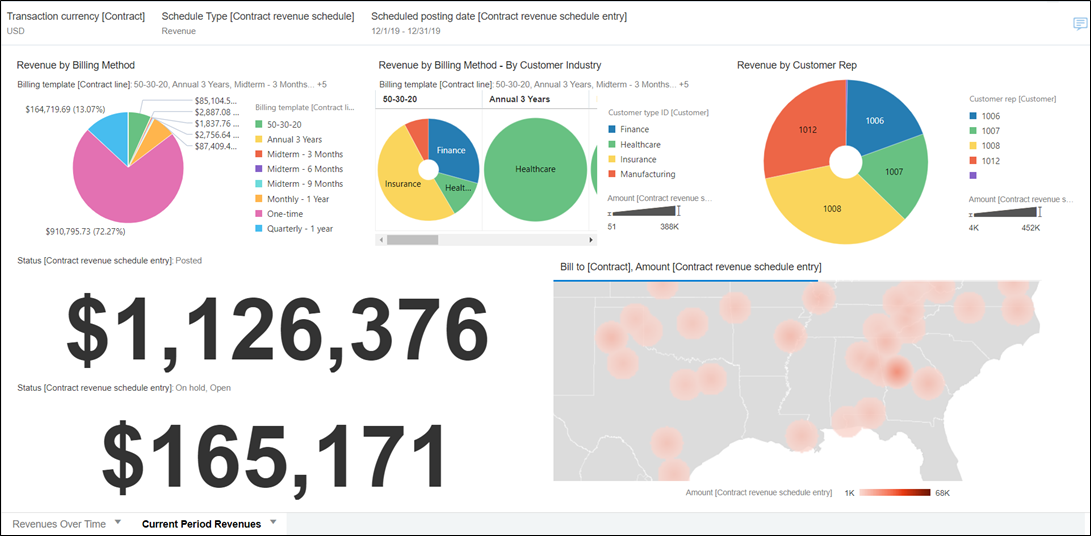
Task: Click the 50-30-20 legend color square
Action: coord(259,124)
